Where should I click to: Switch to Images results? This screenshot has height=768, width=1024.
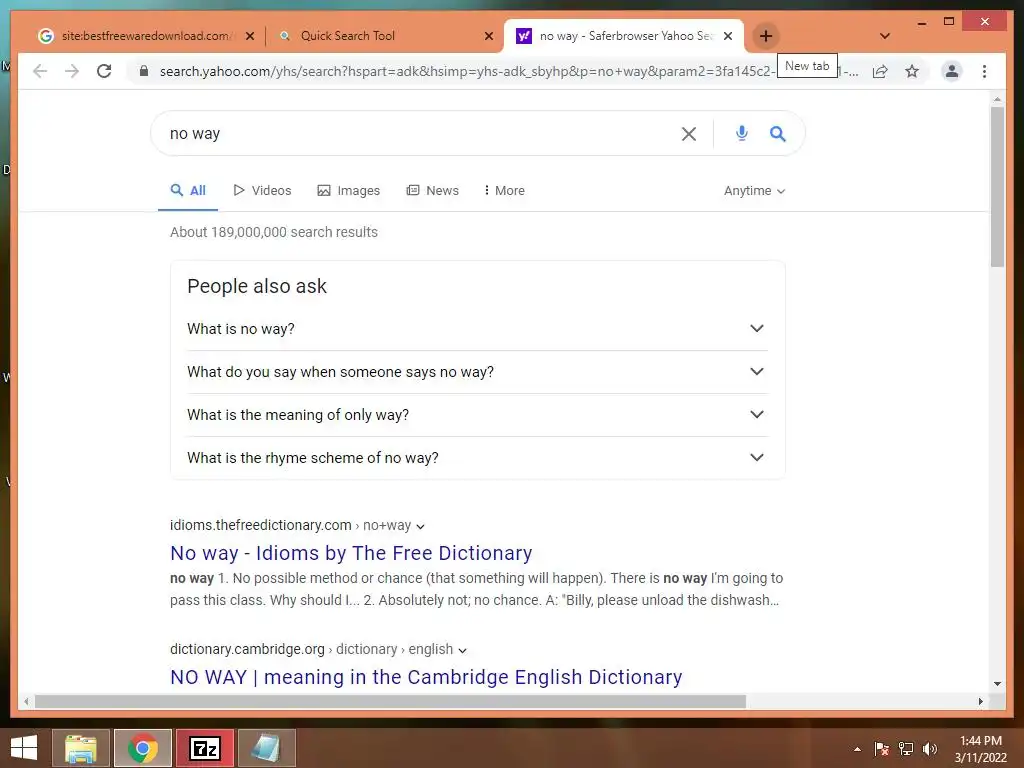coord(349,191)
